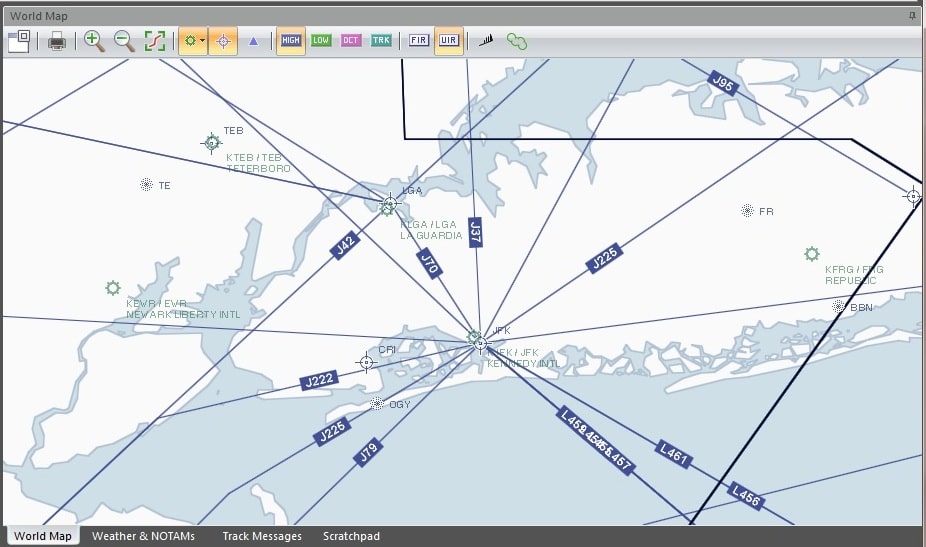The width and height of the screenshot is (926, 547).
Task: Toggle FIR boundaries display
Action: point(418,41)
